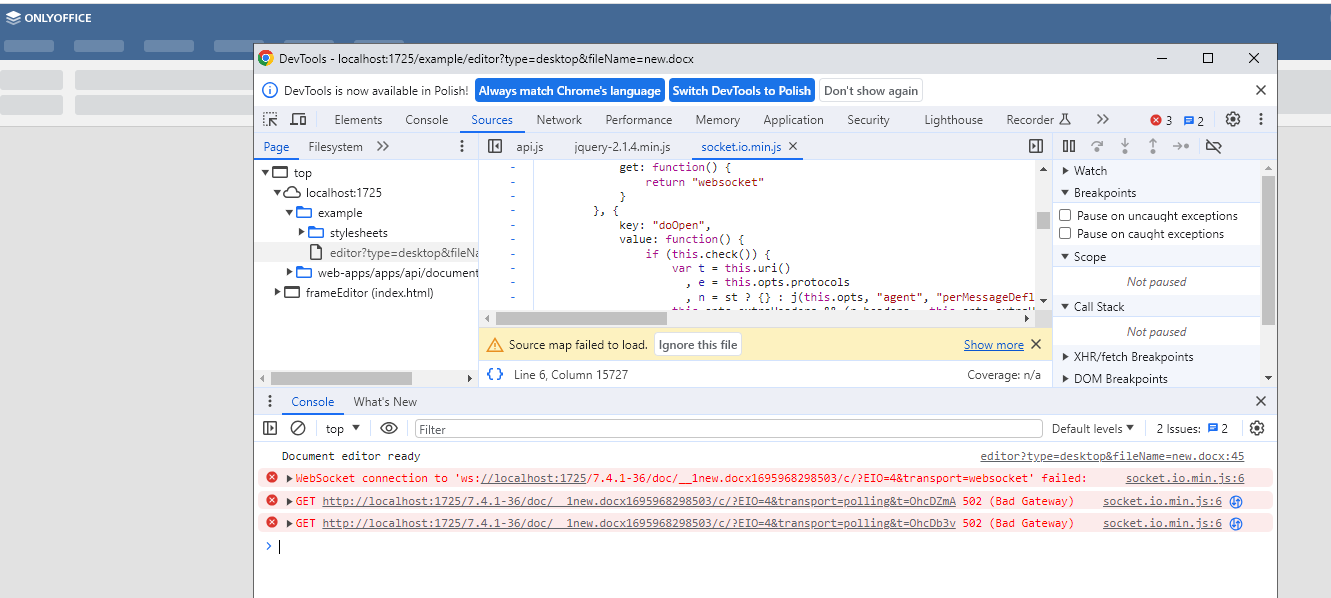
Task: Enable Pause on caught exceptions
Action: (1065, 233)
